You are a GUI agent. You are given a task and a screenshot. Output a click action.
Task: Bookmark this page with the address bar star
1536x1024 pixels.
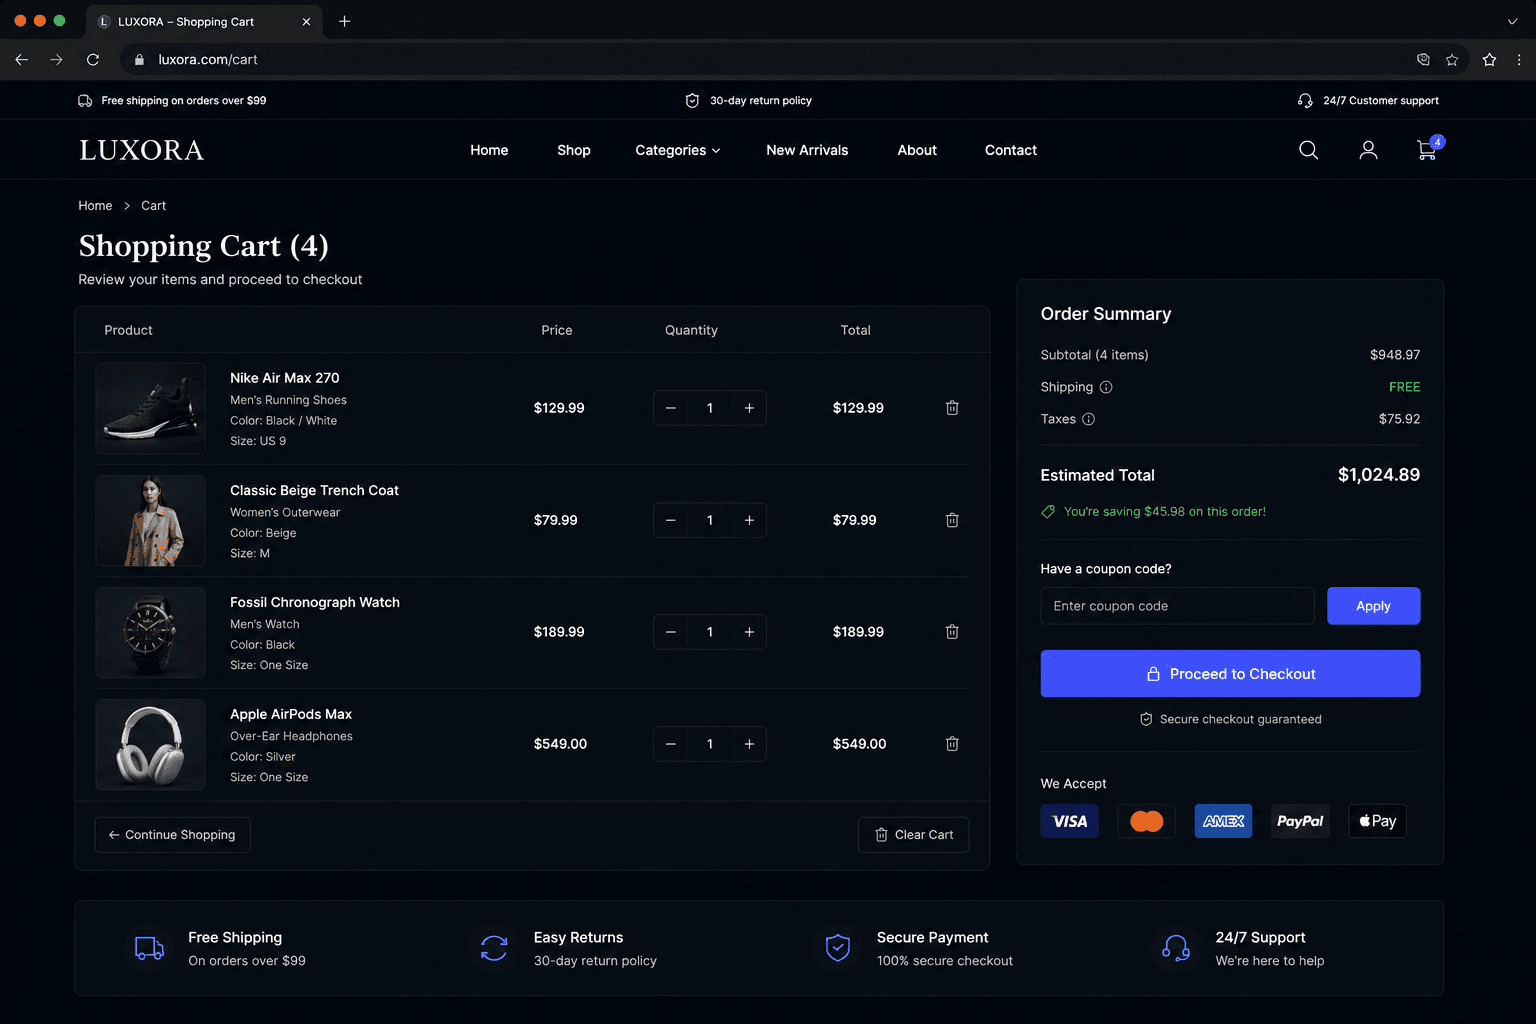[x=1452, y=60]
